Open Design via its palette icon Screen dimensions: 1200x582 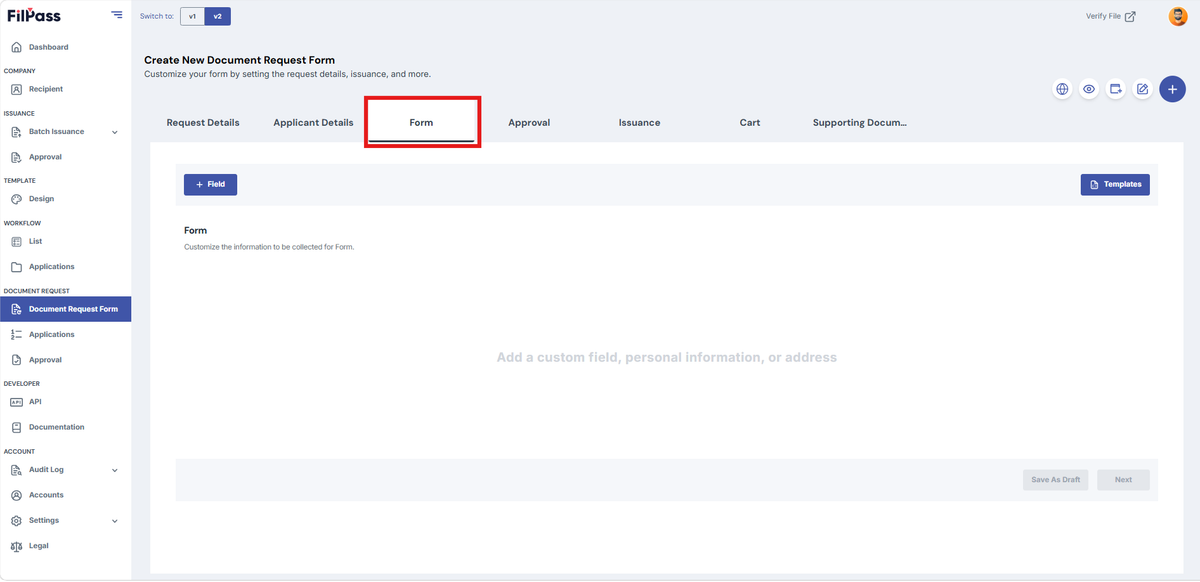point(16,199)
